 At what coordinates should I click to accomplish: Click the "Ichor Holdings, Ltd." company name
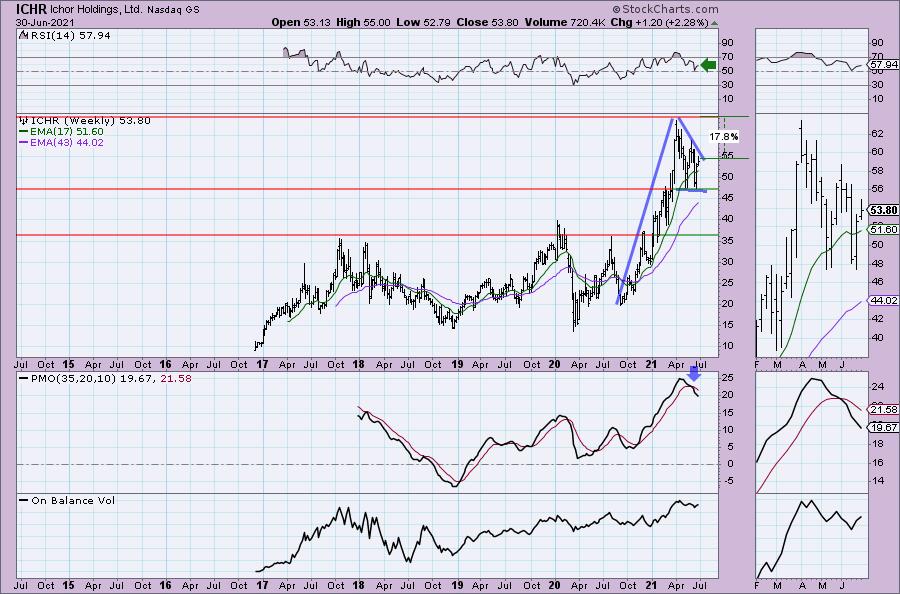[95, 9]
